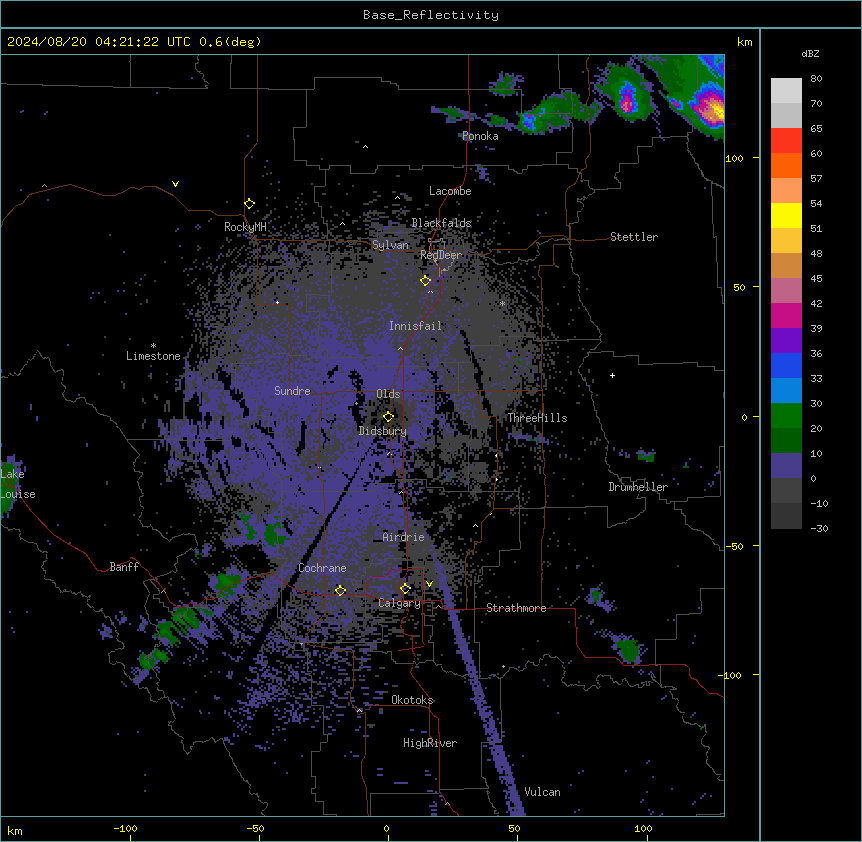Click the pink 42-45 dBZ legend swatch
This screenshot has width=862, height=842.
(x=786, y=291)
